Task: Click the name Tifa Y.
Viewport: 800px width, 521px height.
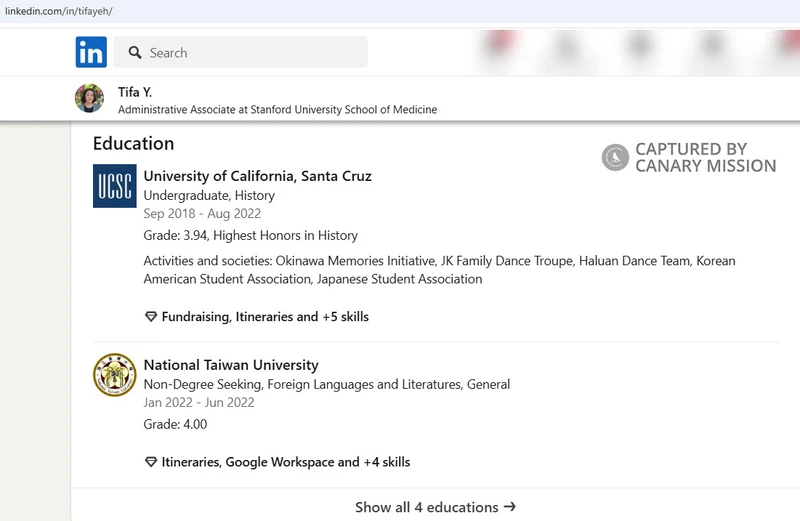Action: tap(135, 92)
